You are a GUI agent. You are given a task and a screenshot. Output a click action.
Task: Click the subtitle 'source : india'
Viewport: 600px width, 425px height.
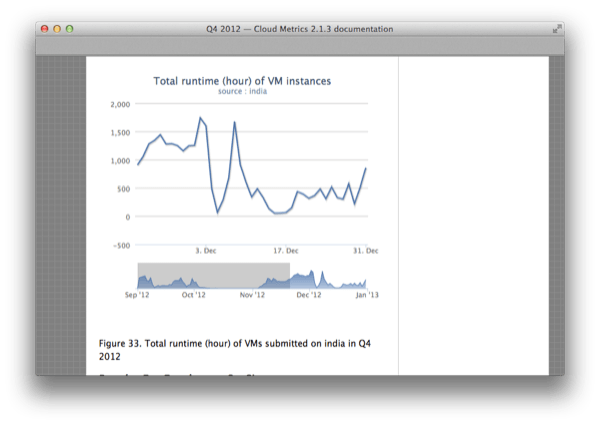click(243, 91)
